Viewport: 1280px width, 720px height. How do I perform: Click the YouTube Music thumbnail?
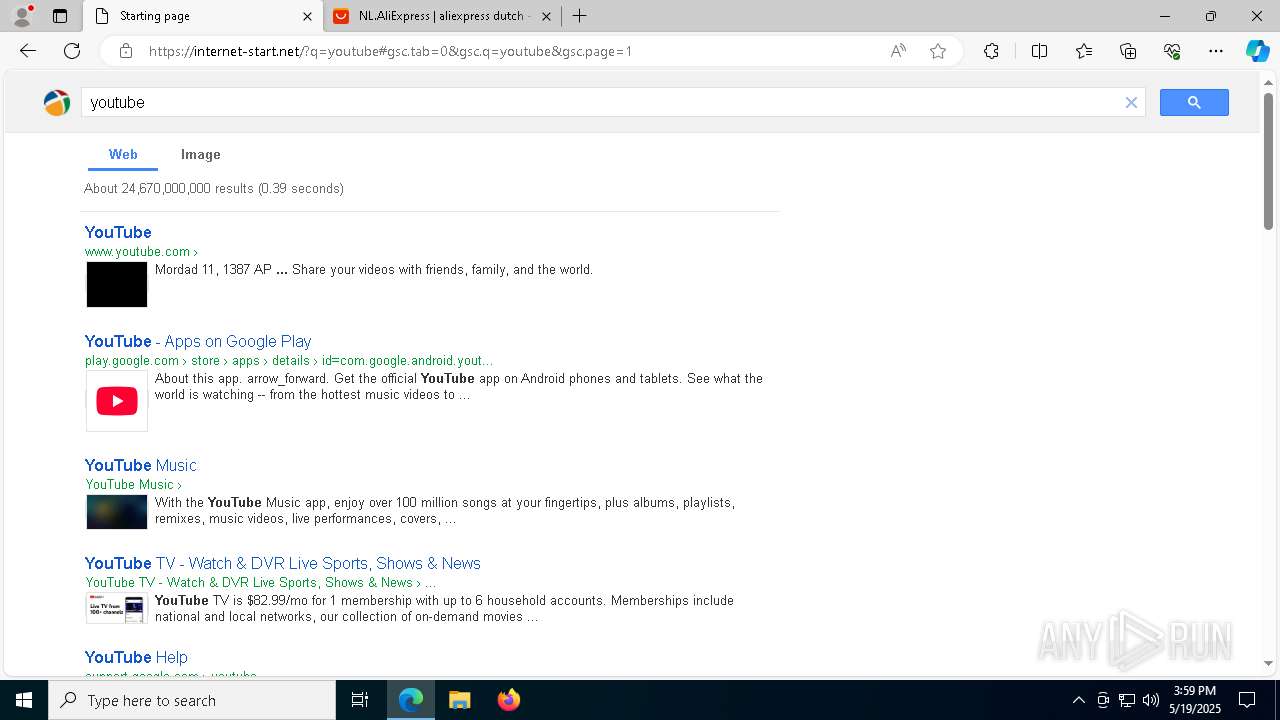tap(117, 512)
